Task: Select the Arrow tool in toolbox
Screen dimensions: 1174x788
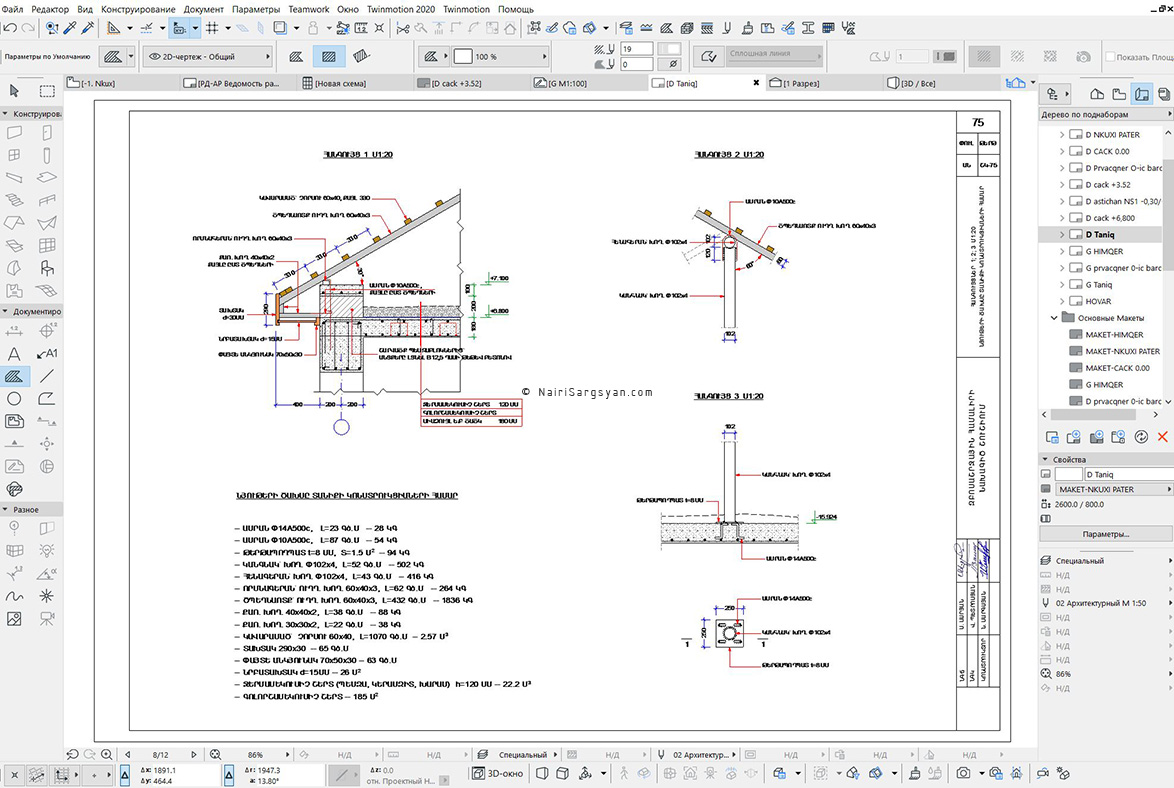Action: pyautogui.click(x=14, y=91)
